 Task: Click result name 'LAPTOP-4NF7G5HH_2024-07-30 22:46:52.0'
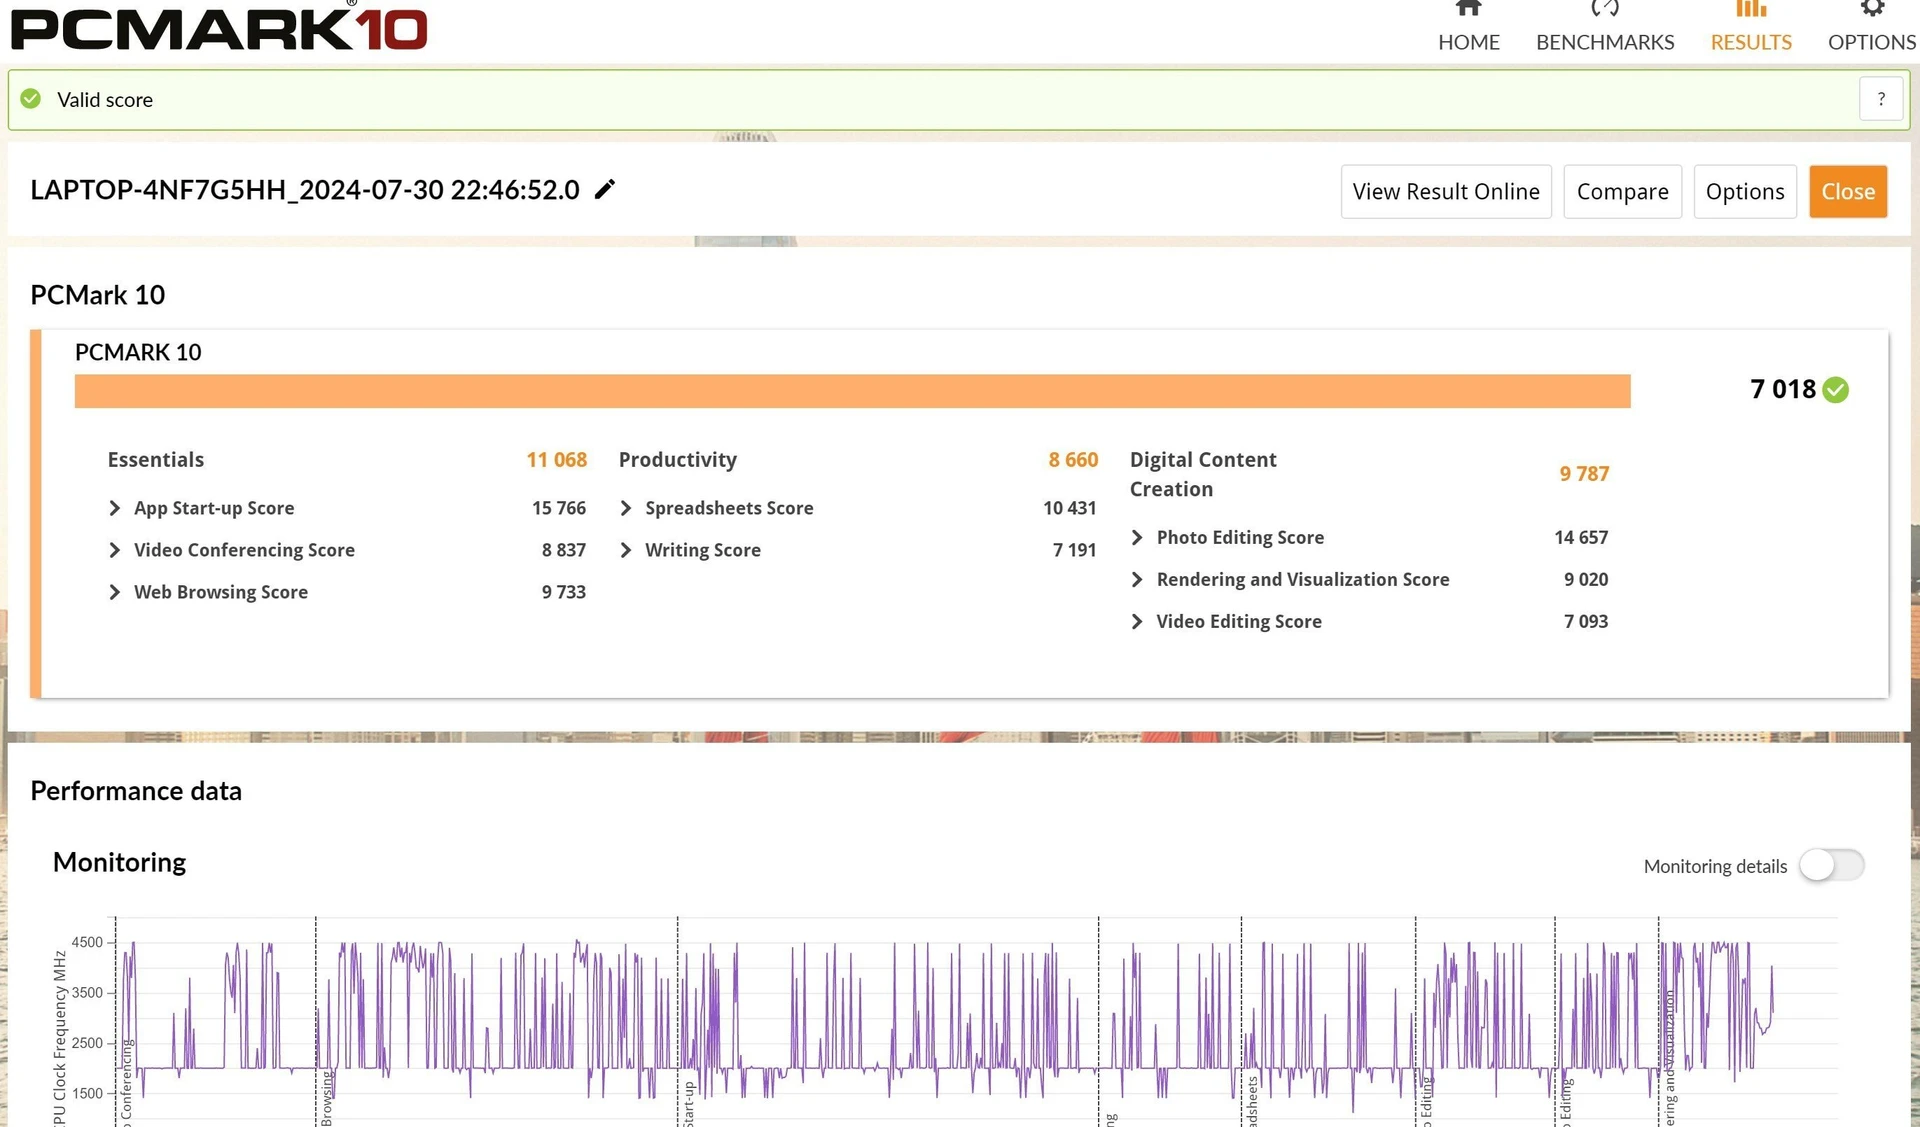[x=305, y=190]
